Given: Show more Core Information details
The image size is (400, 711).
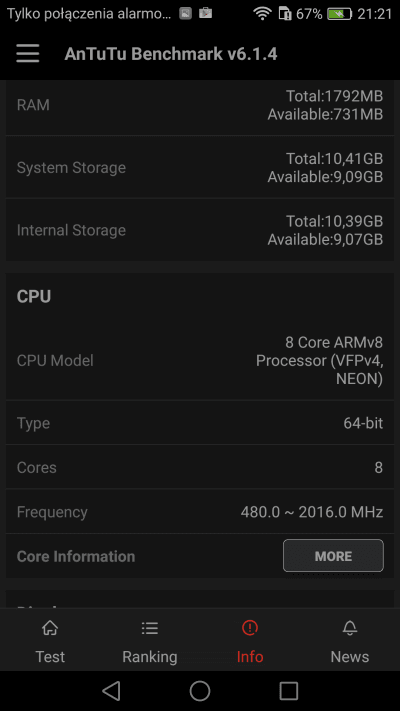Looking at the screenshot, I should pos(333,556).
